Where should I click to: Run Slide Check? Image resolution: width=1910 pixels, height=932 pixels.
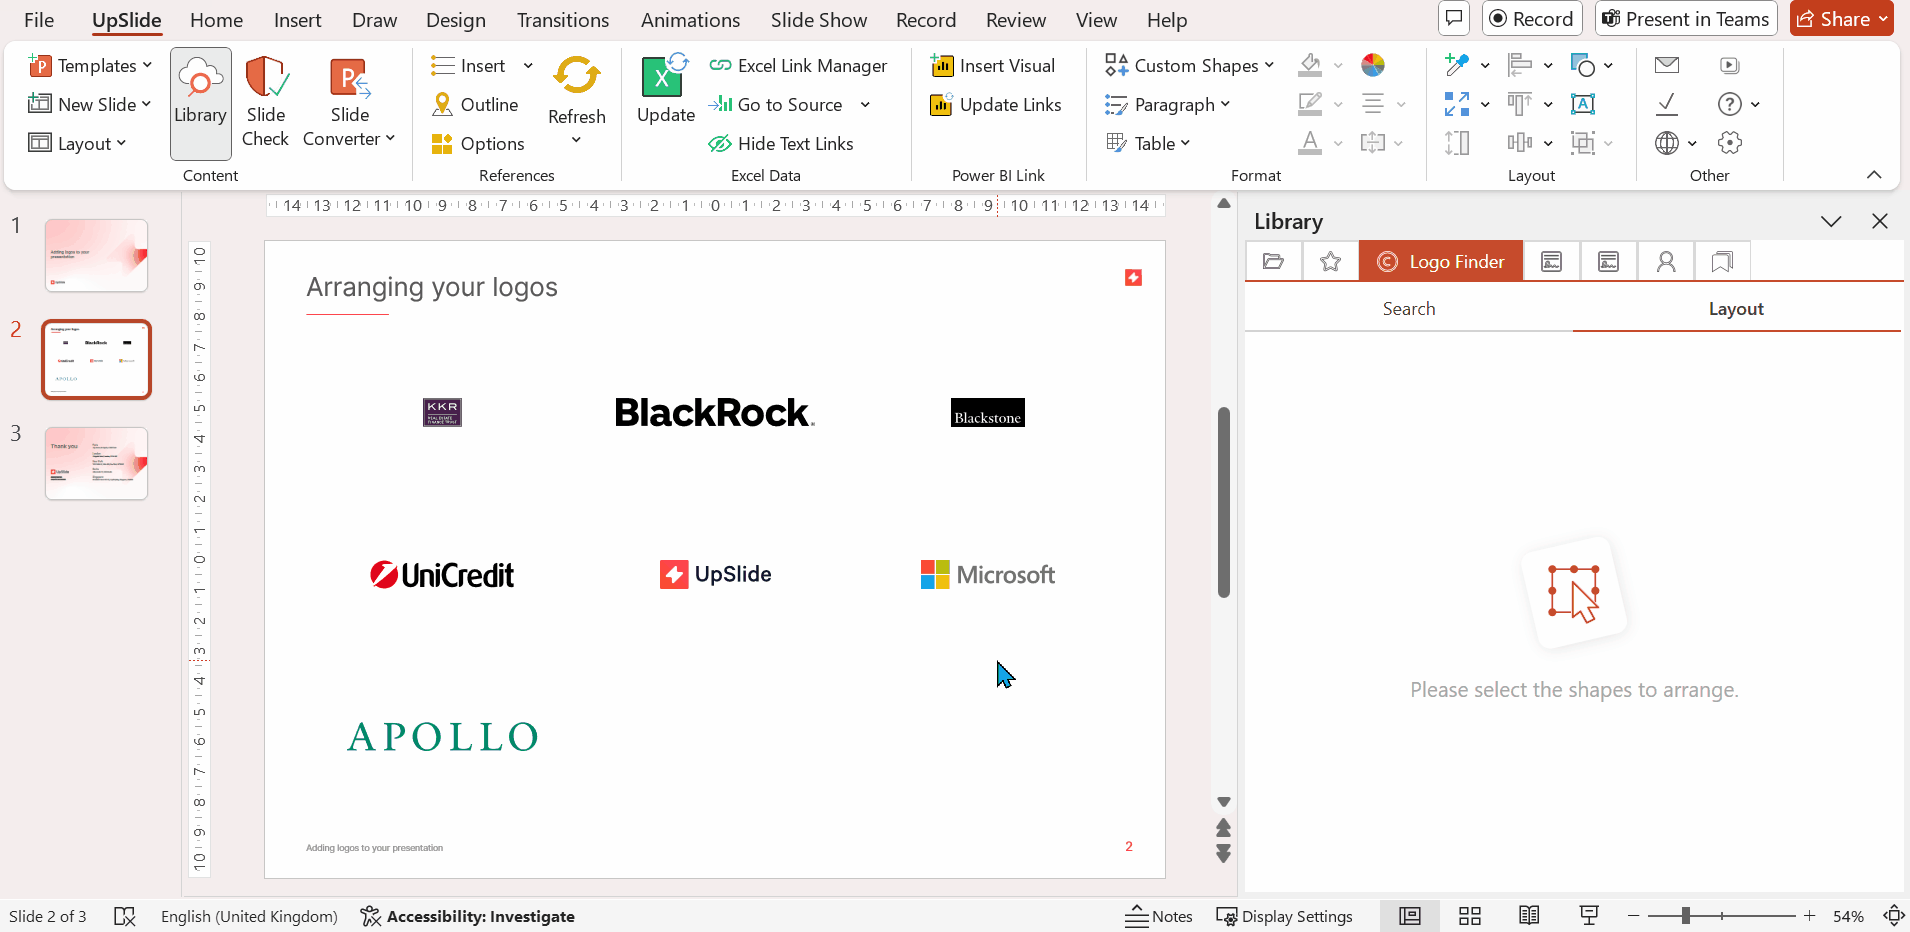pos(266,103)
